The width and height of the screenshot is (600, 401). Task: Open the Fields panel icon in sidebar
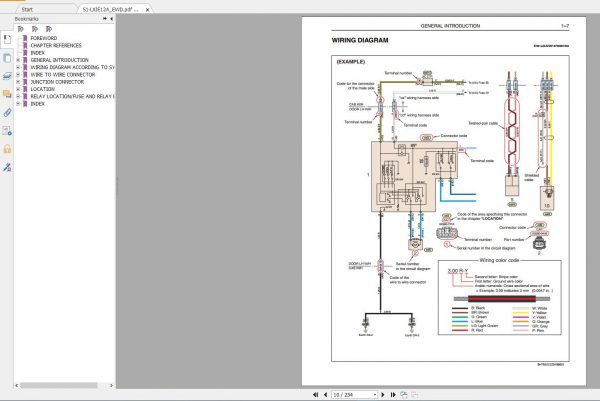coord(7,130)
